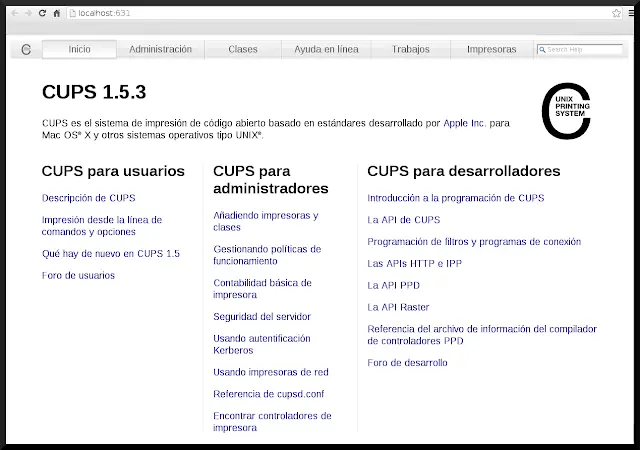Click the CUPS logo in navigation bar
The image size is (640, 450).
point(26,49)
